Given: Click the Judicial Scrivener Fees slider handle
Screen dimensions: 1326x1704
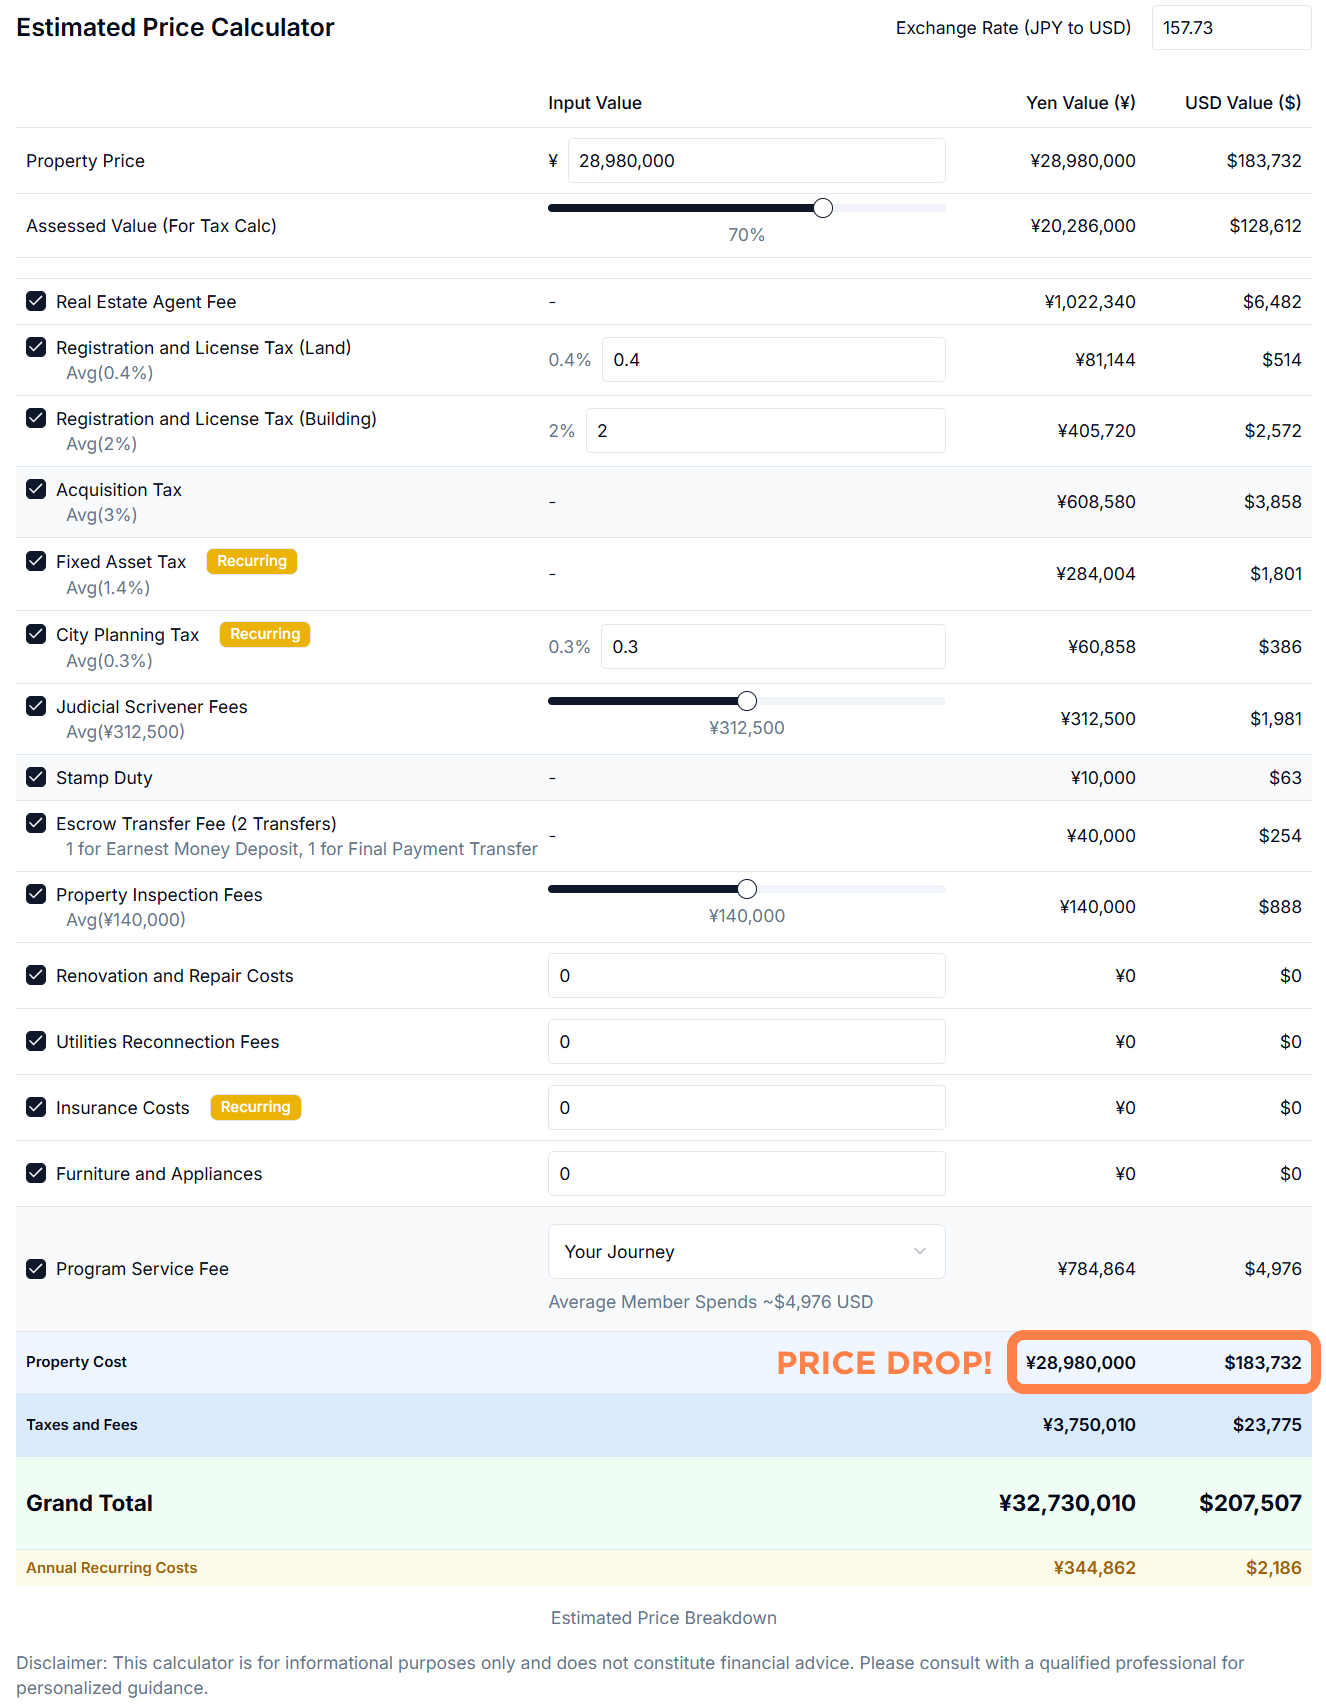Looking at the screenshot, I should pos(747,701).
